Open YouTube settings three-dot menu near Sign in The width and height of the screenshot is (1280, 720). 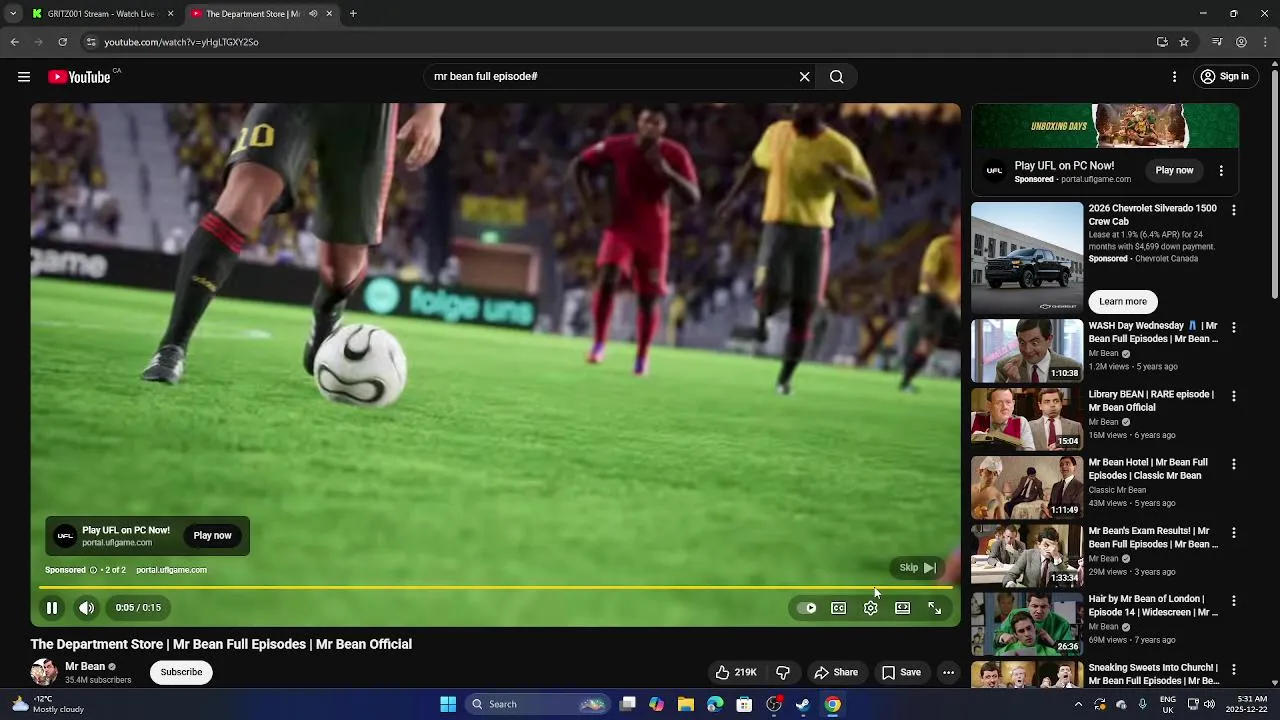[x=1174, y=77]
